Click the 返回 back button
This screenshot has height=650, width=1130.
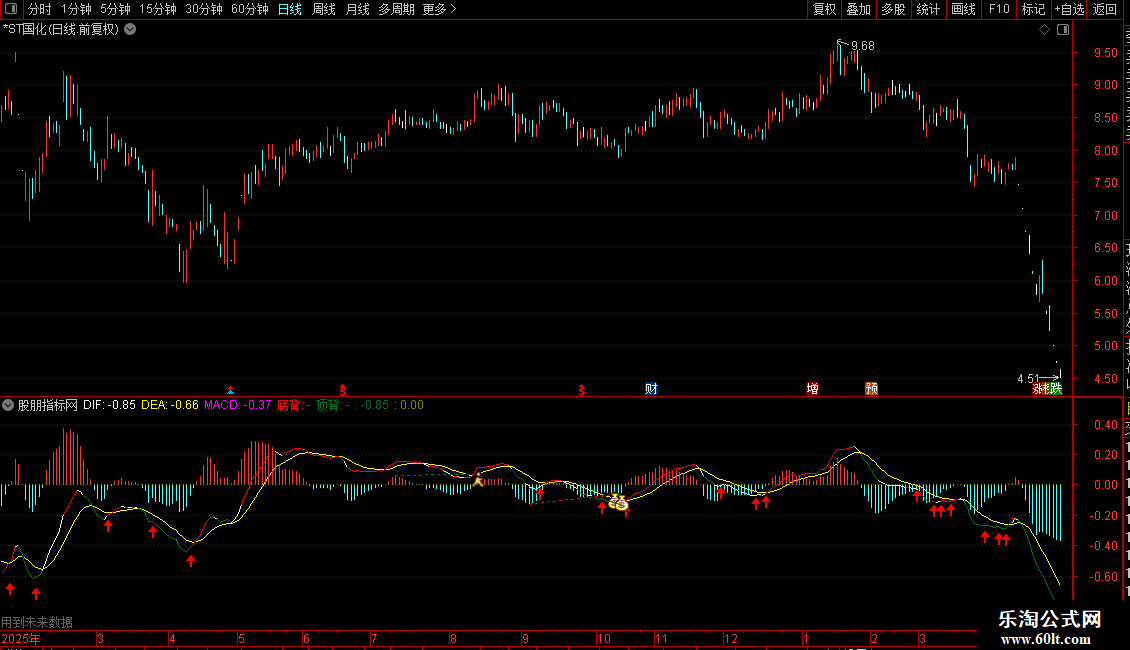pos(1104,9)
